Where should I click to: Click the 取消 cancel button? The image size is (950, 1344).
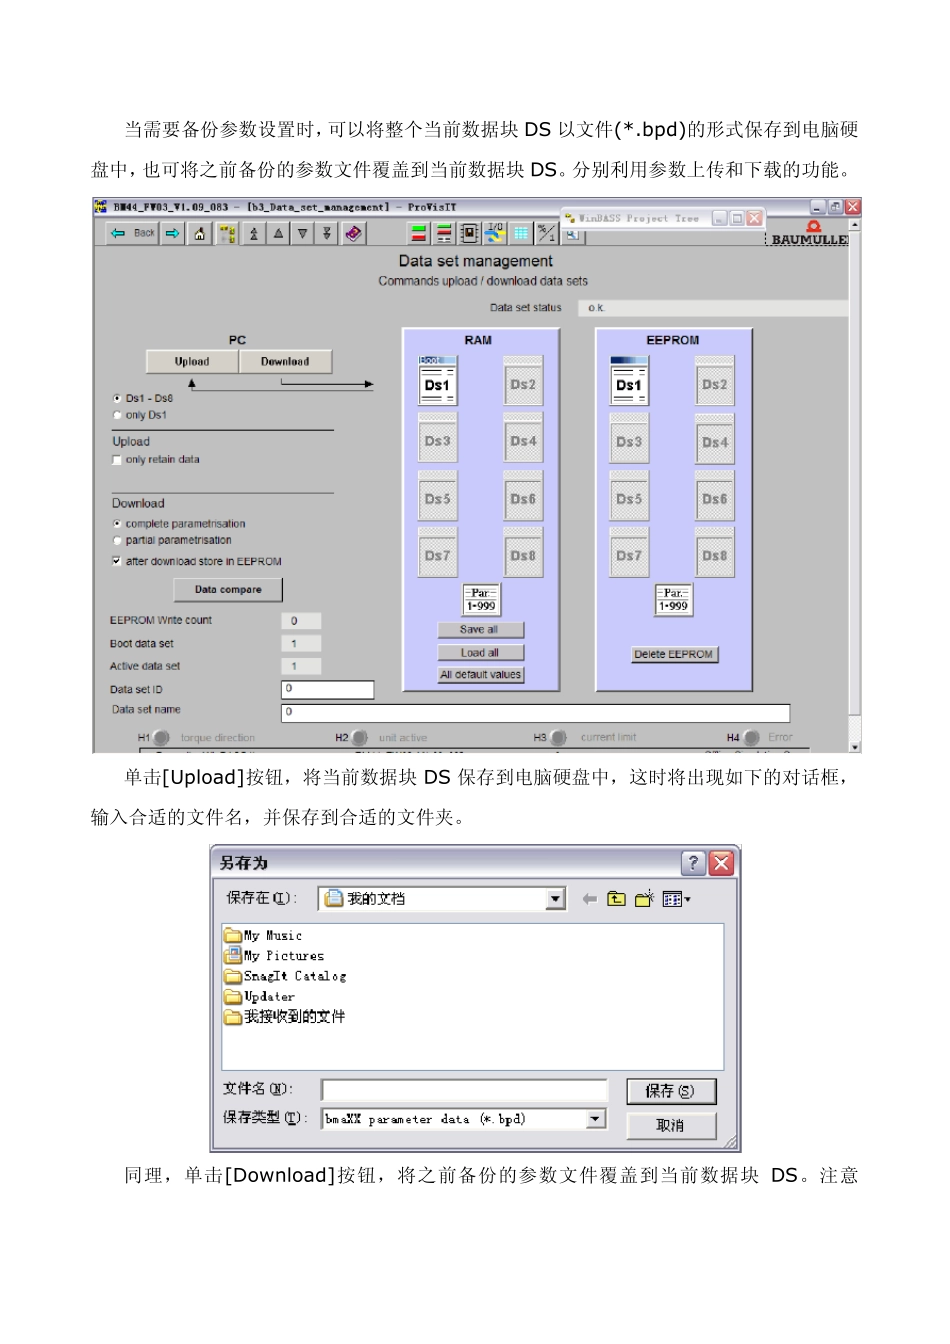click(x=671, y=1126)
